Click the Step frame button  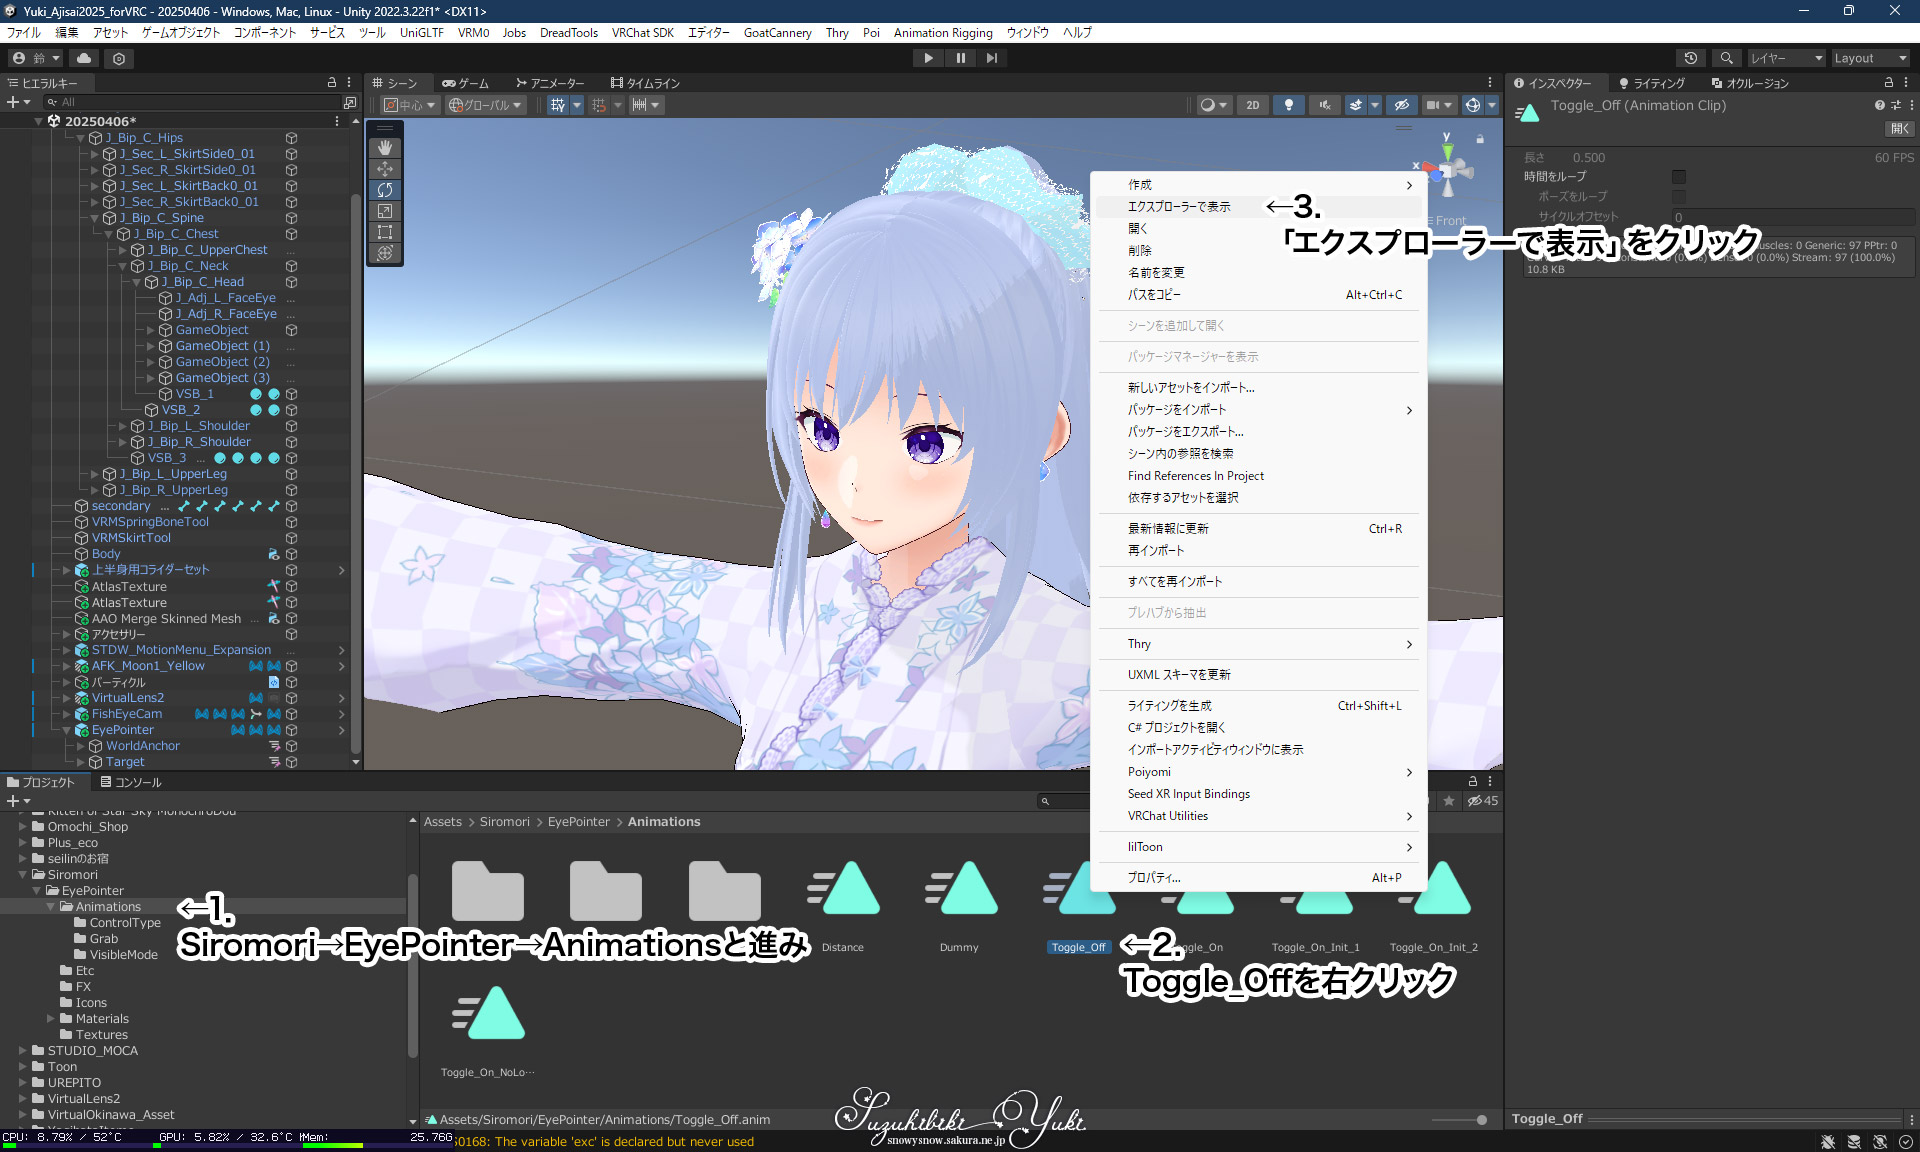(x=992, y=58)
